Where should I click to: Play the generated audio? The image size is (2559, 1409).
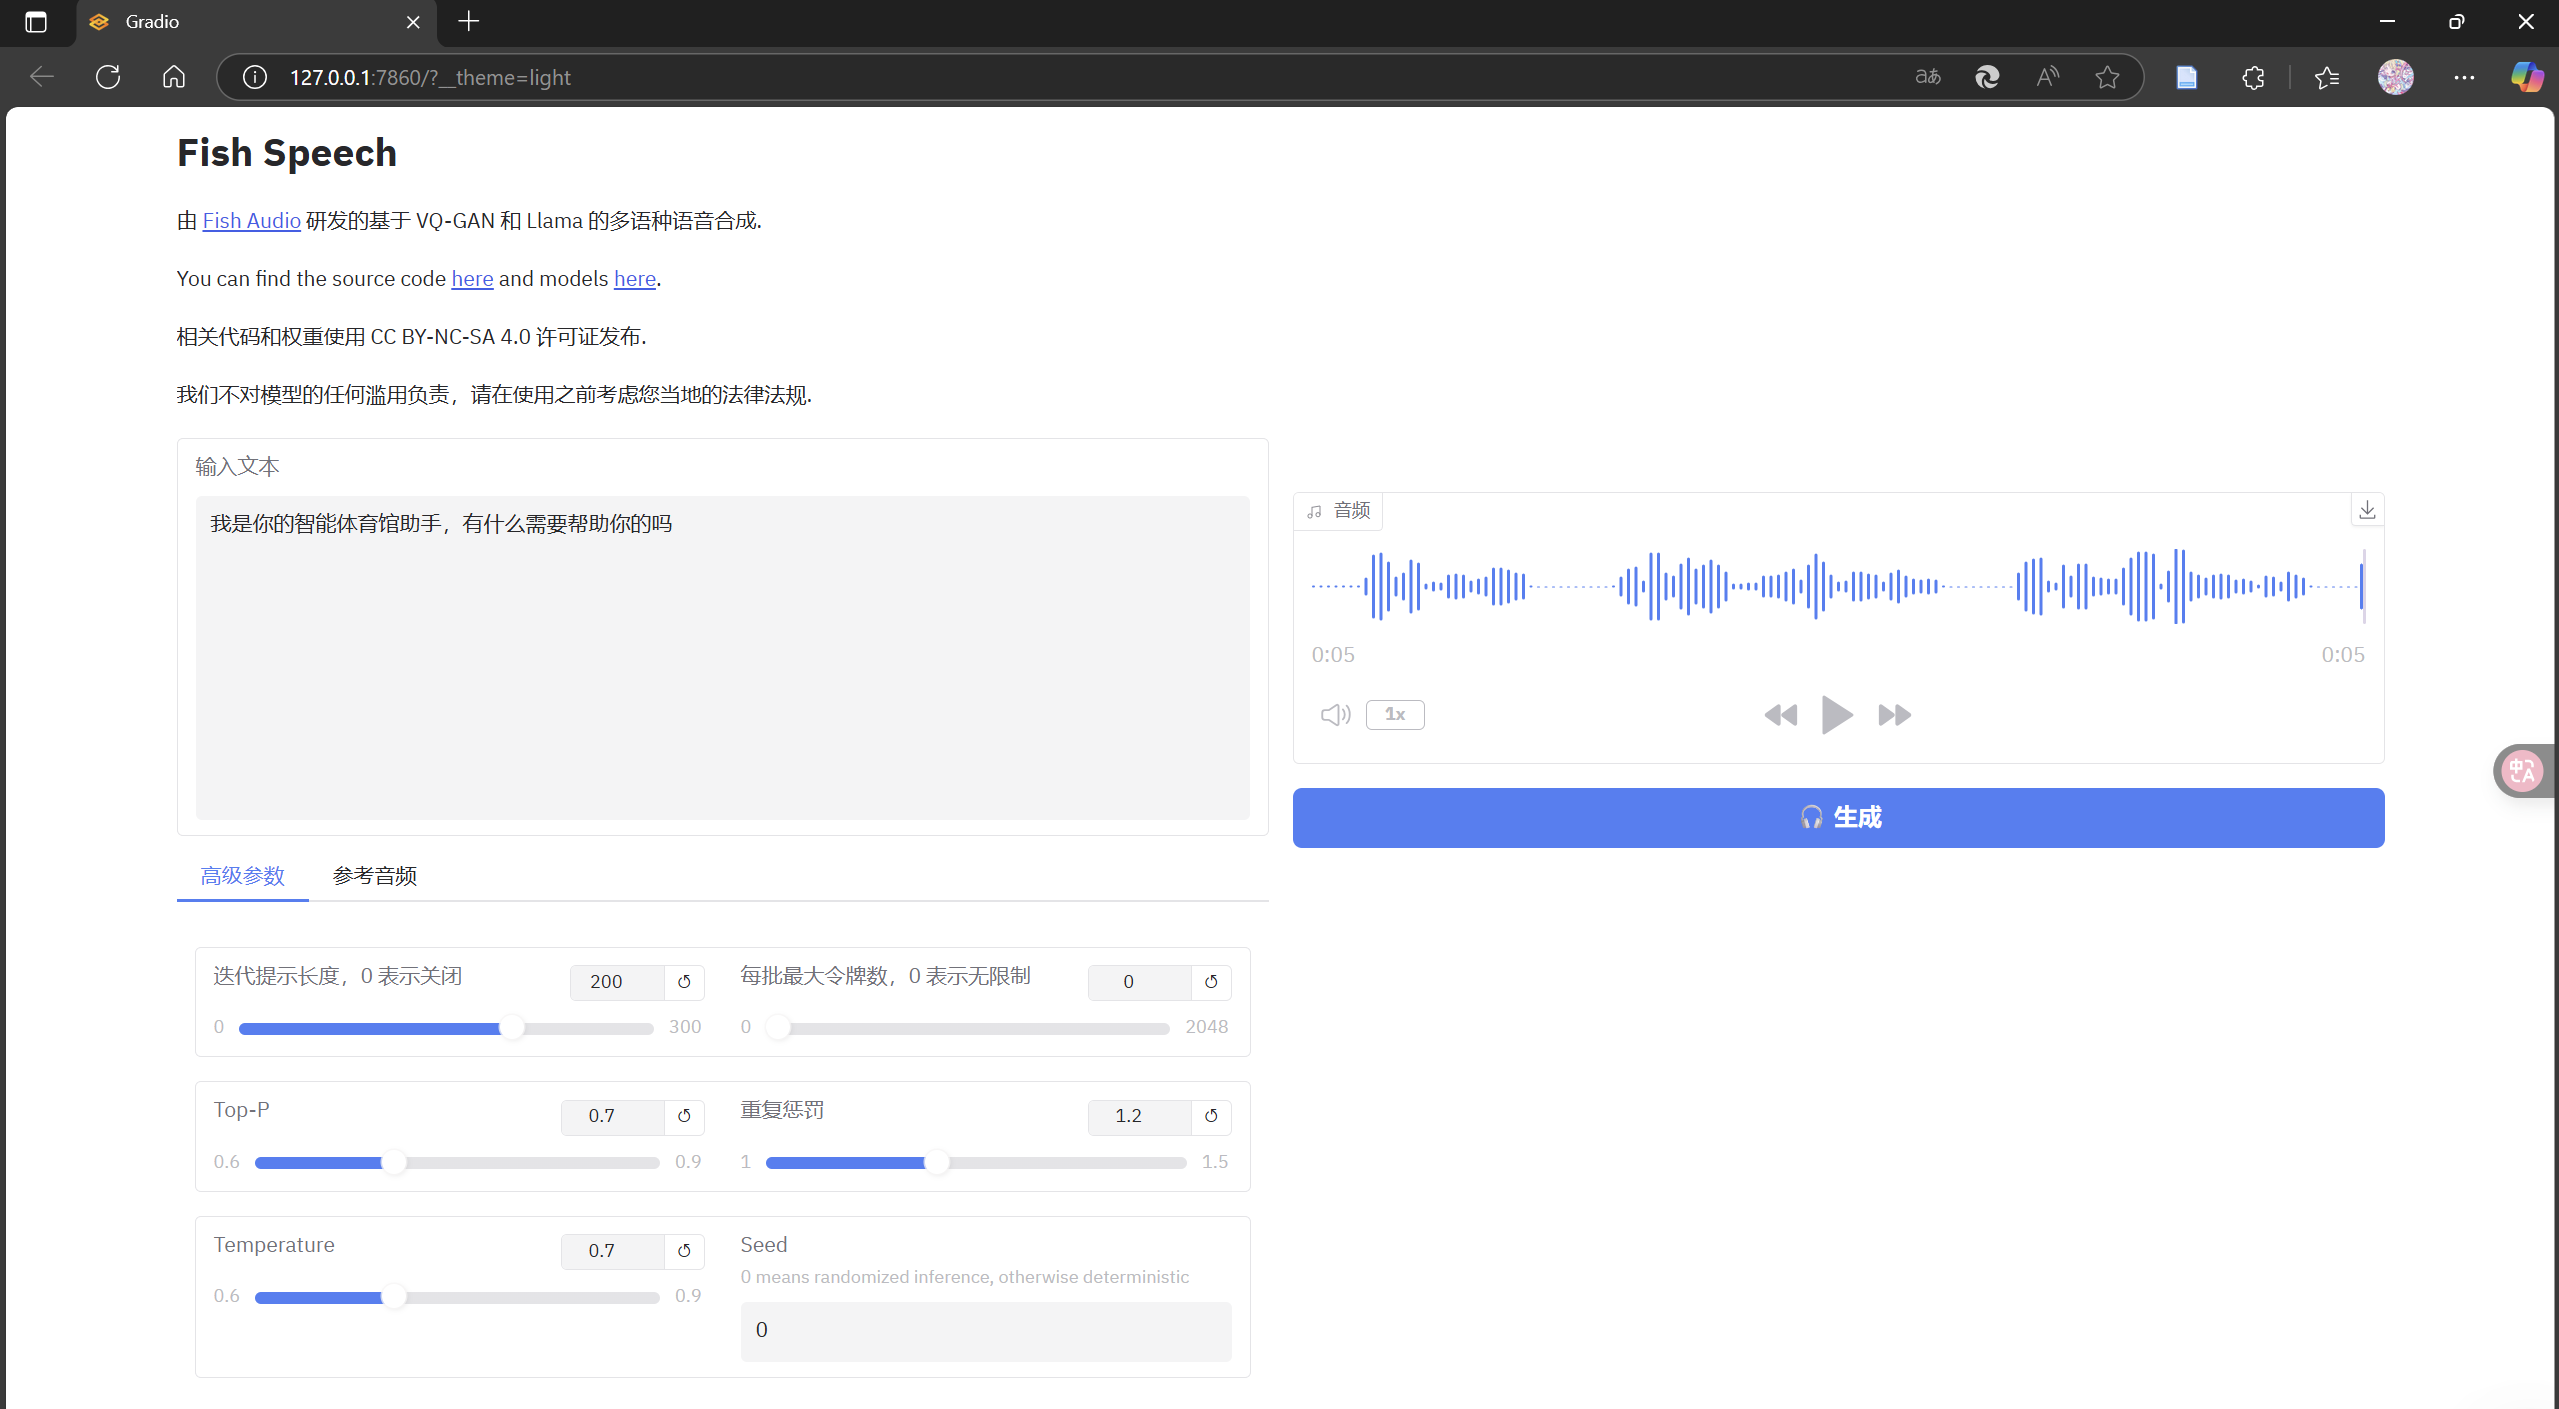(1836, 715)
